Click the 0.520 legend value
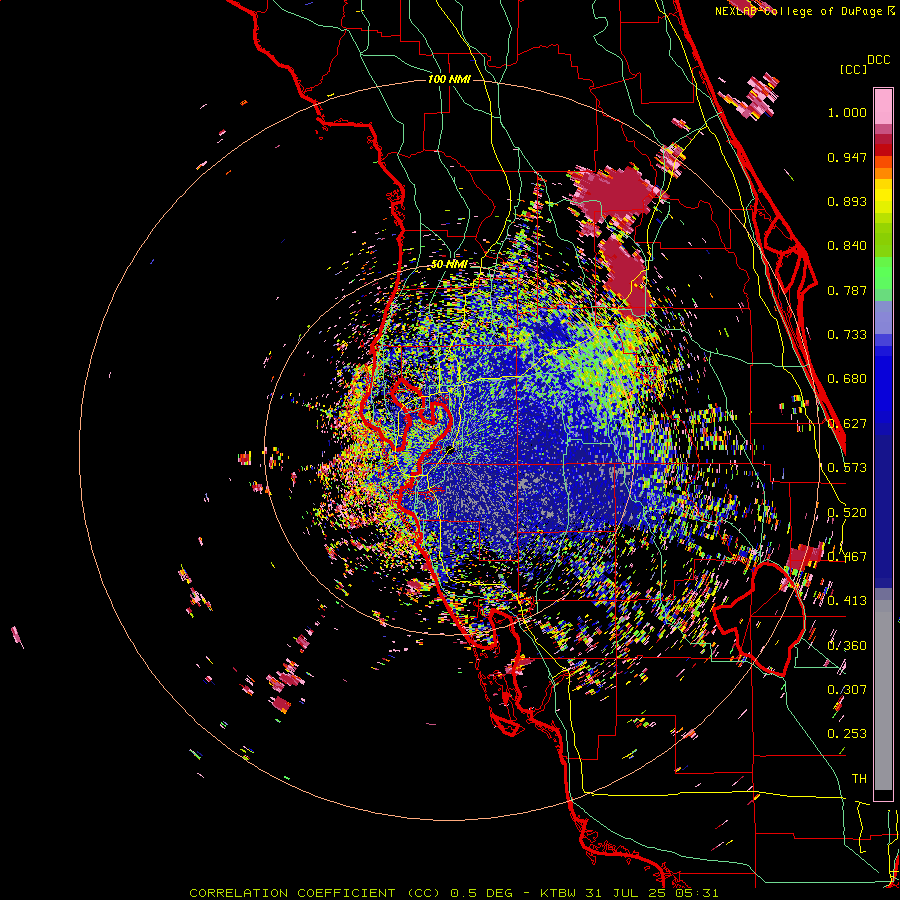Screen dimensions: 900x900 pyautogui.click(x=847, y=513)
